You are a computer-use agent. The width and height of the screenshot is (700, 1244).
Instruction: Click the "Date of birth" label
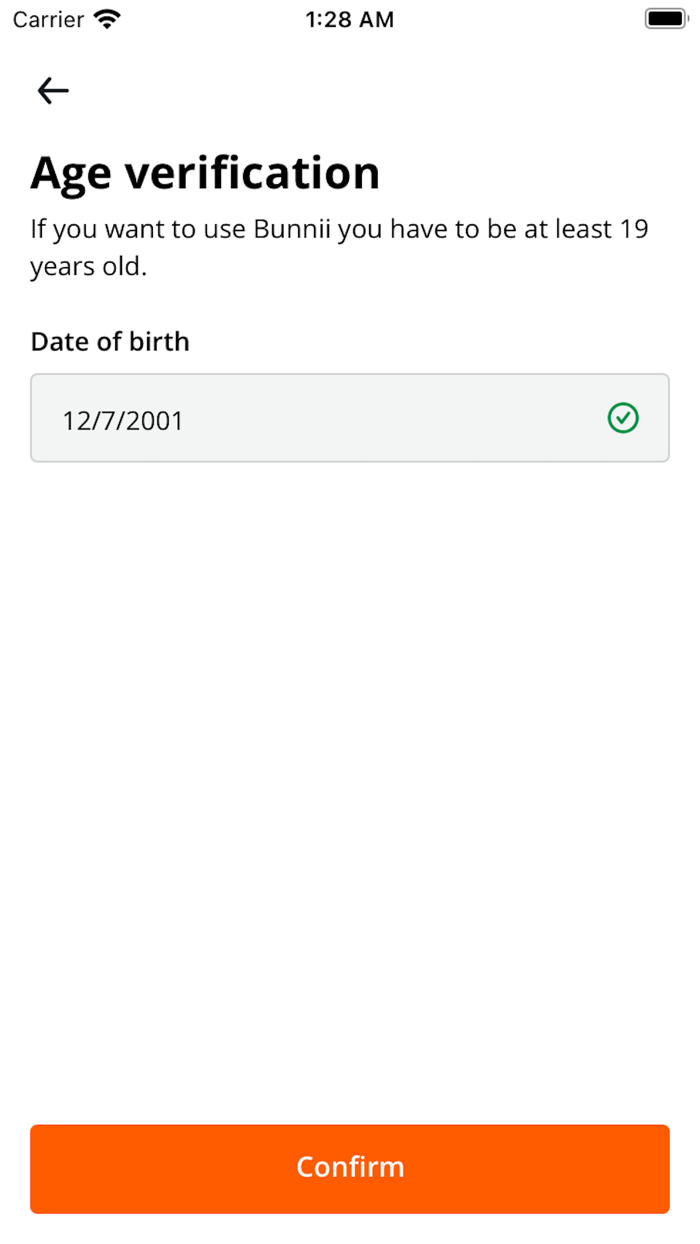point(110,342)
